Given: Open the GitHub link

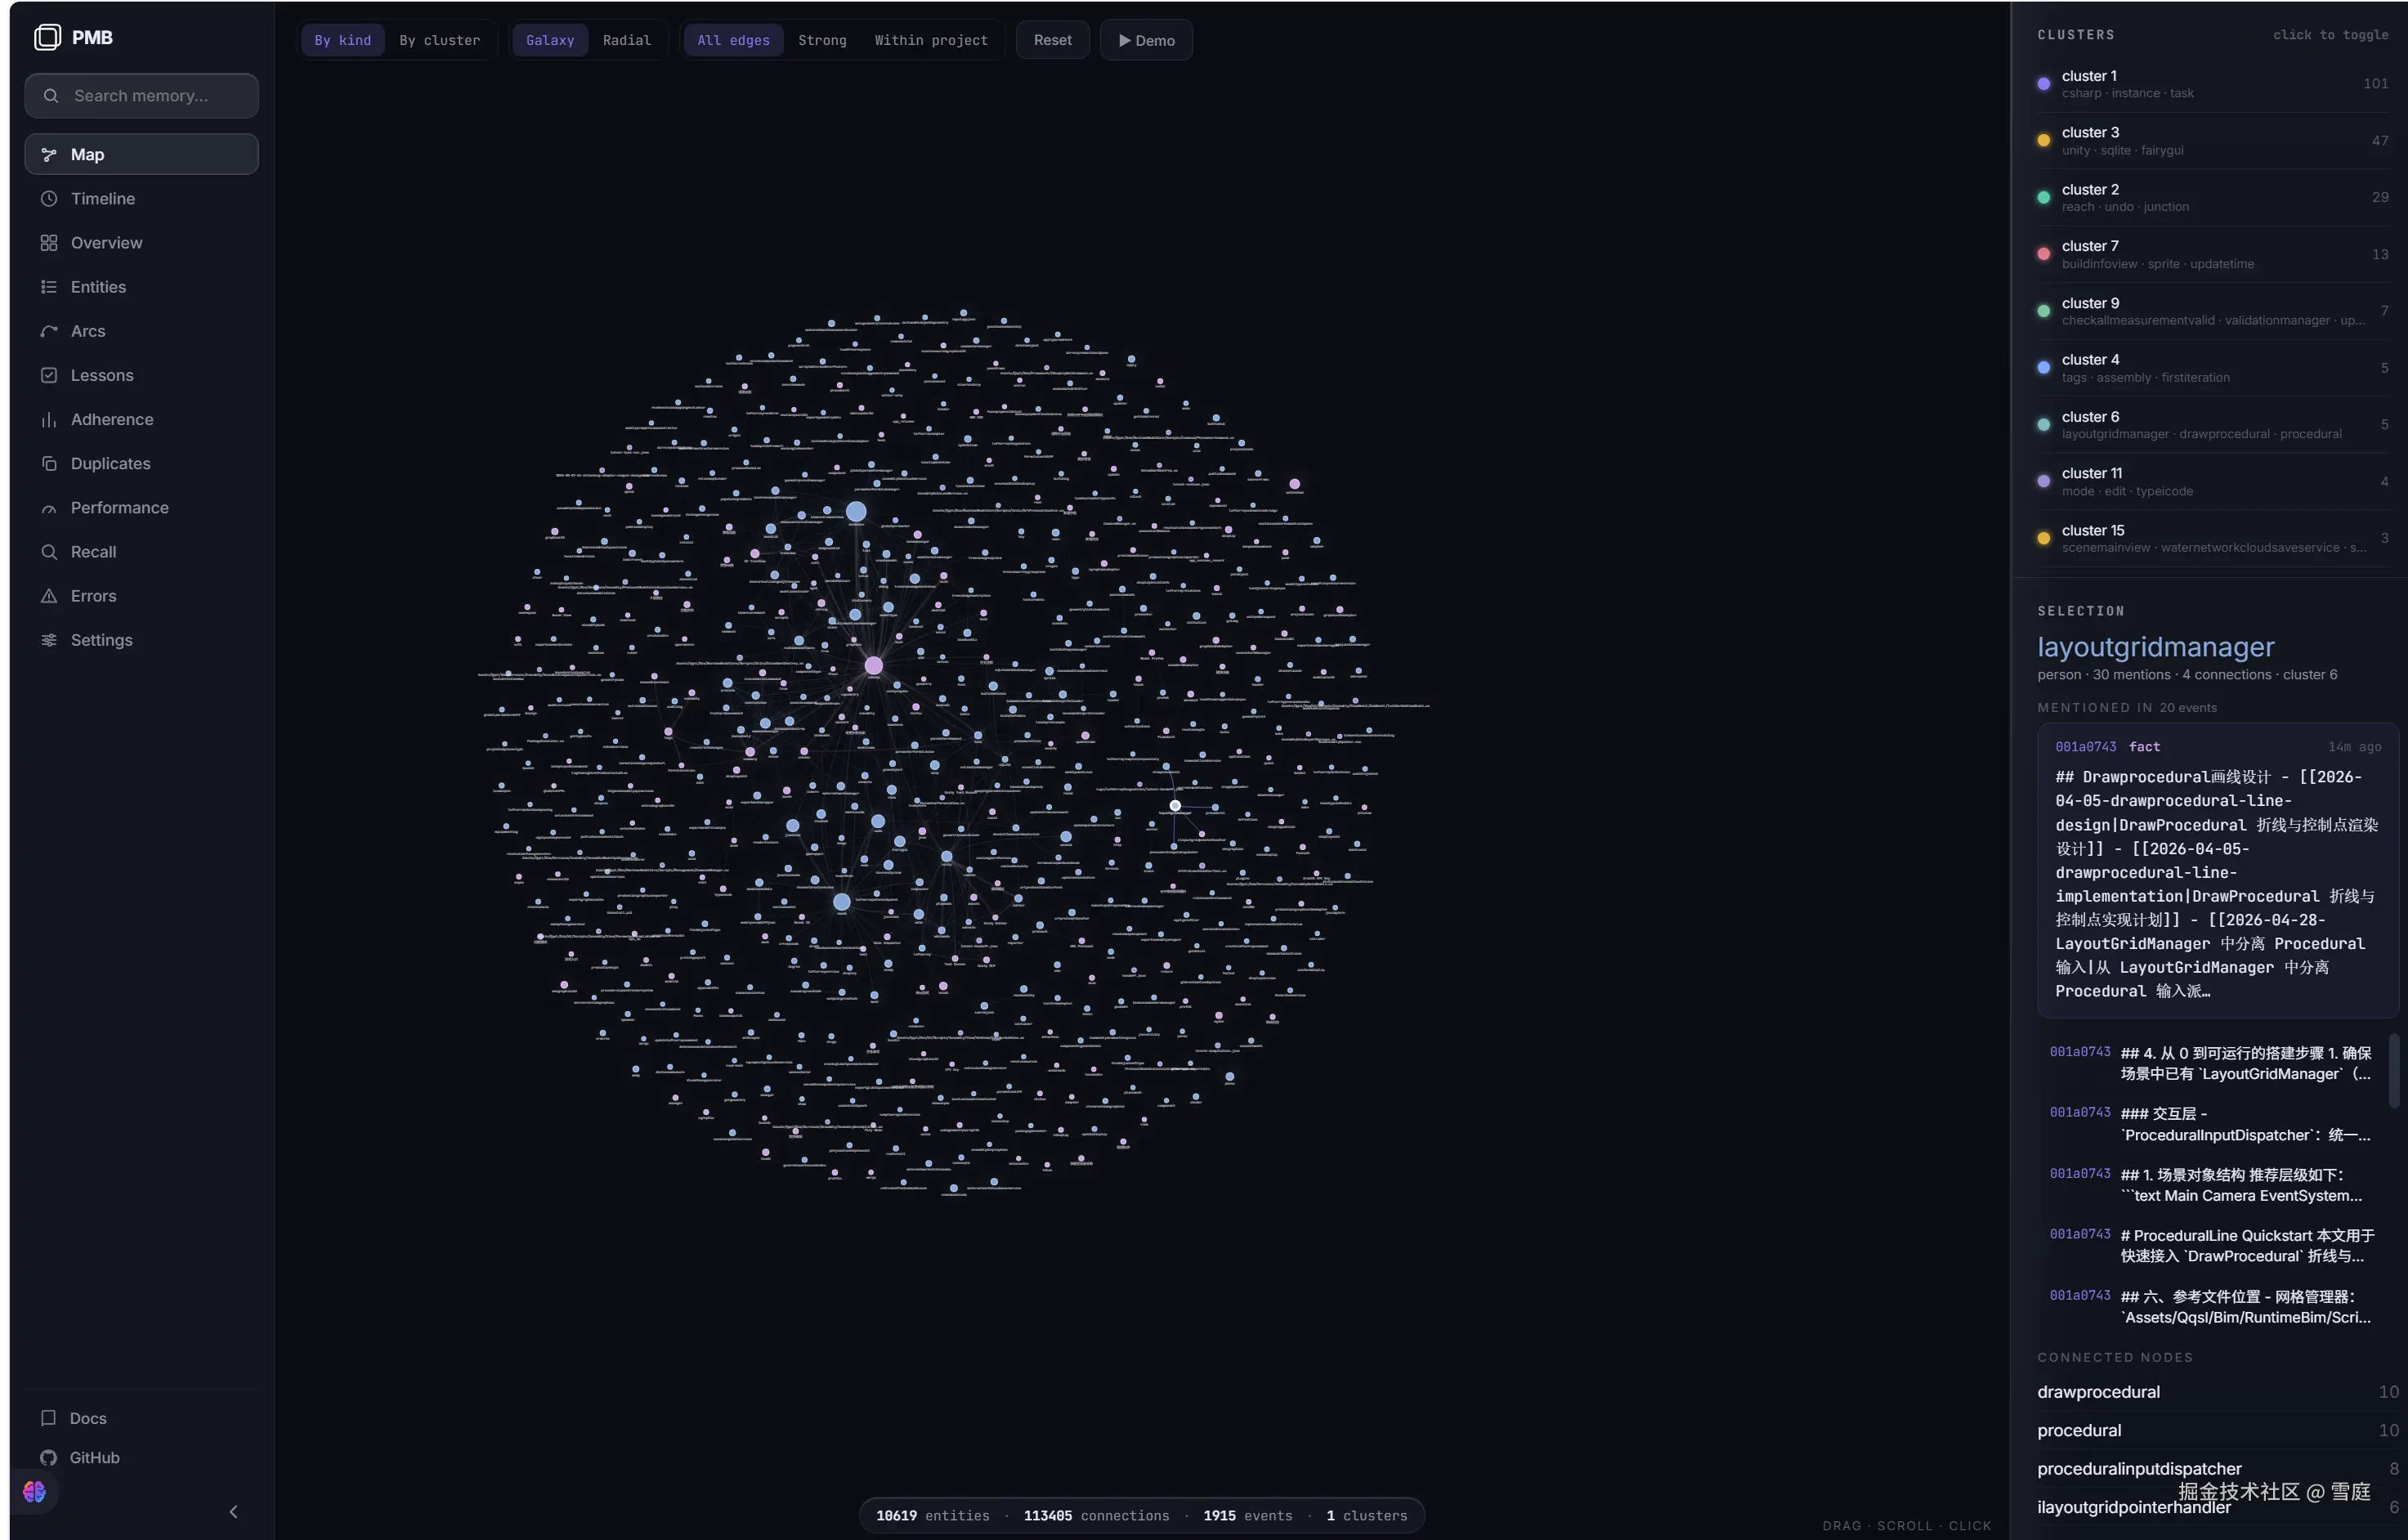Looking at the screenshot, I should point(141,1457).
